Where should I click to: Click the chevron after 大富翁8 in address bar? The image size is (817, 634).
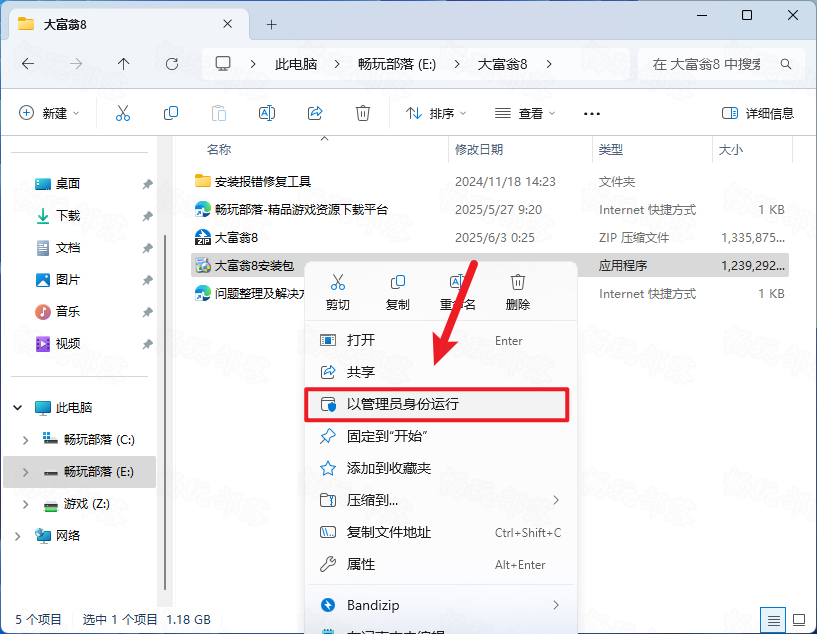pyautogui.click(x=549, y=64)
